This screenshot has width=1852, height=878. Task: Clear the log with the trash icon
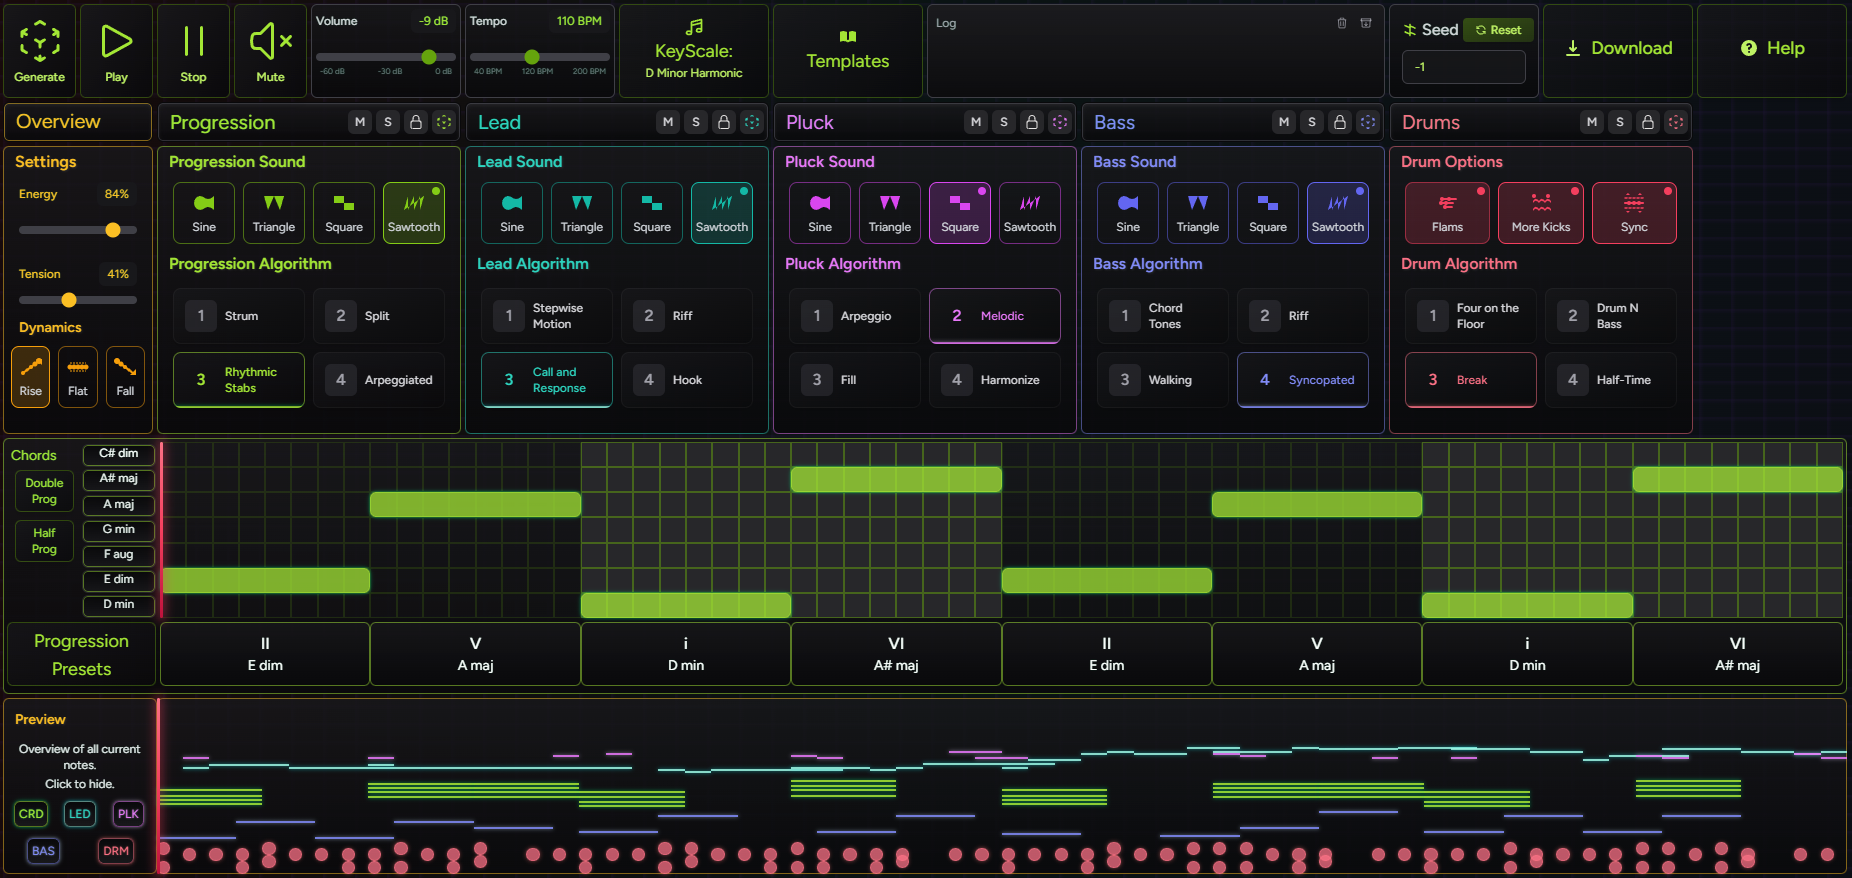(x=1342, y=23)
